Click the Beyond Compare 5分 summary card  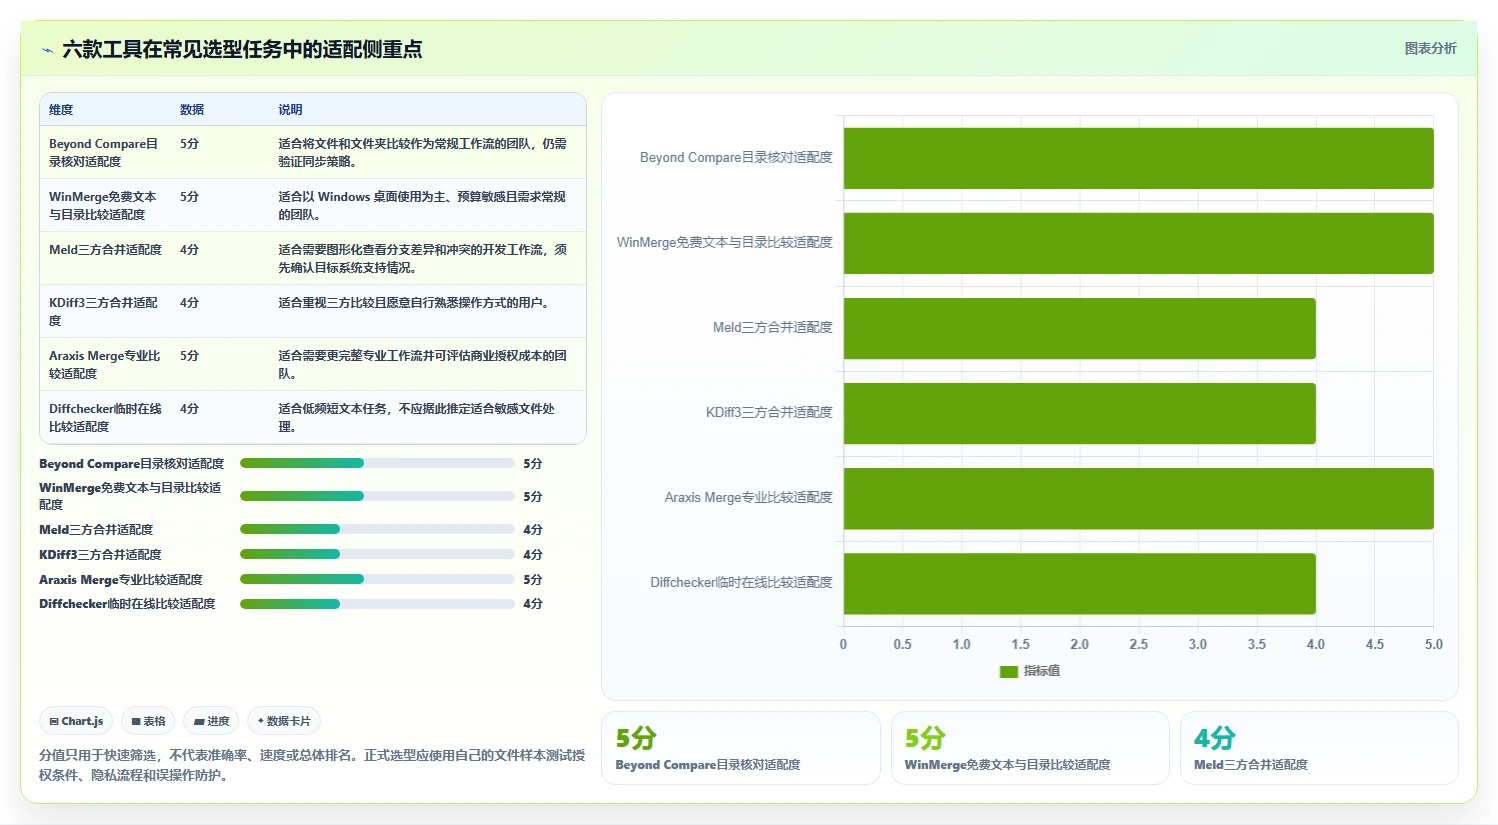(741, 748)
